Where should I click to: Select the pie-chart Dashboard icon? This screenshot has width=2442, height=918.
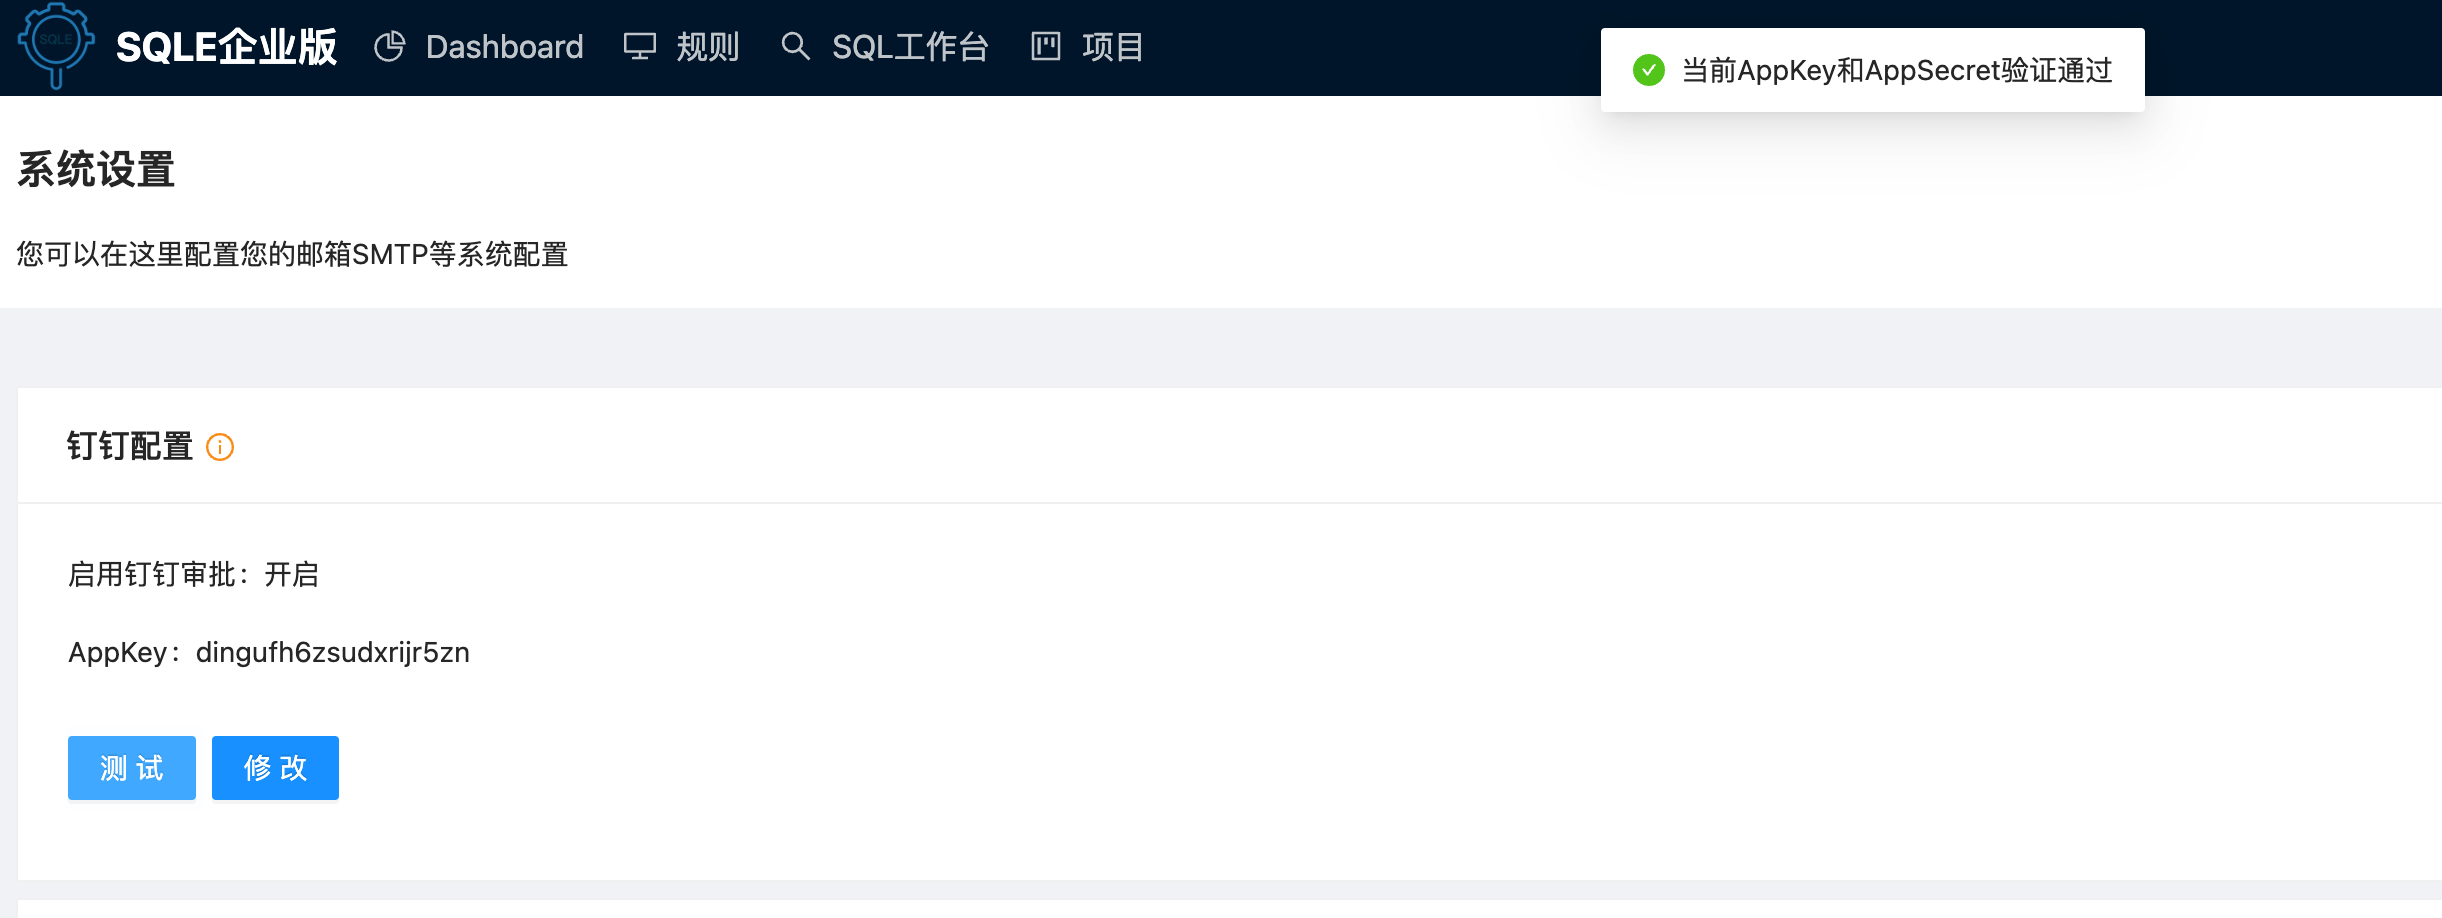[x=390, y=46]
